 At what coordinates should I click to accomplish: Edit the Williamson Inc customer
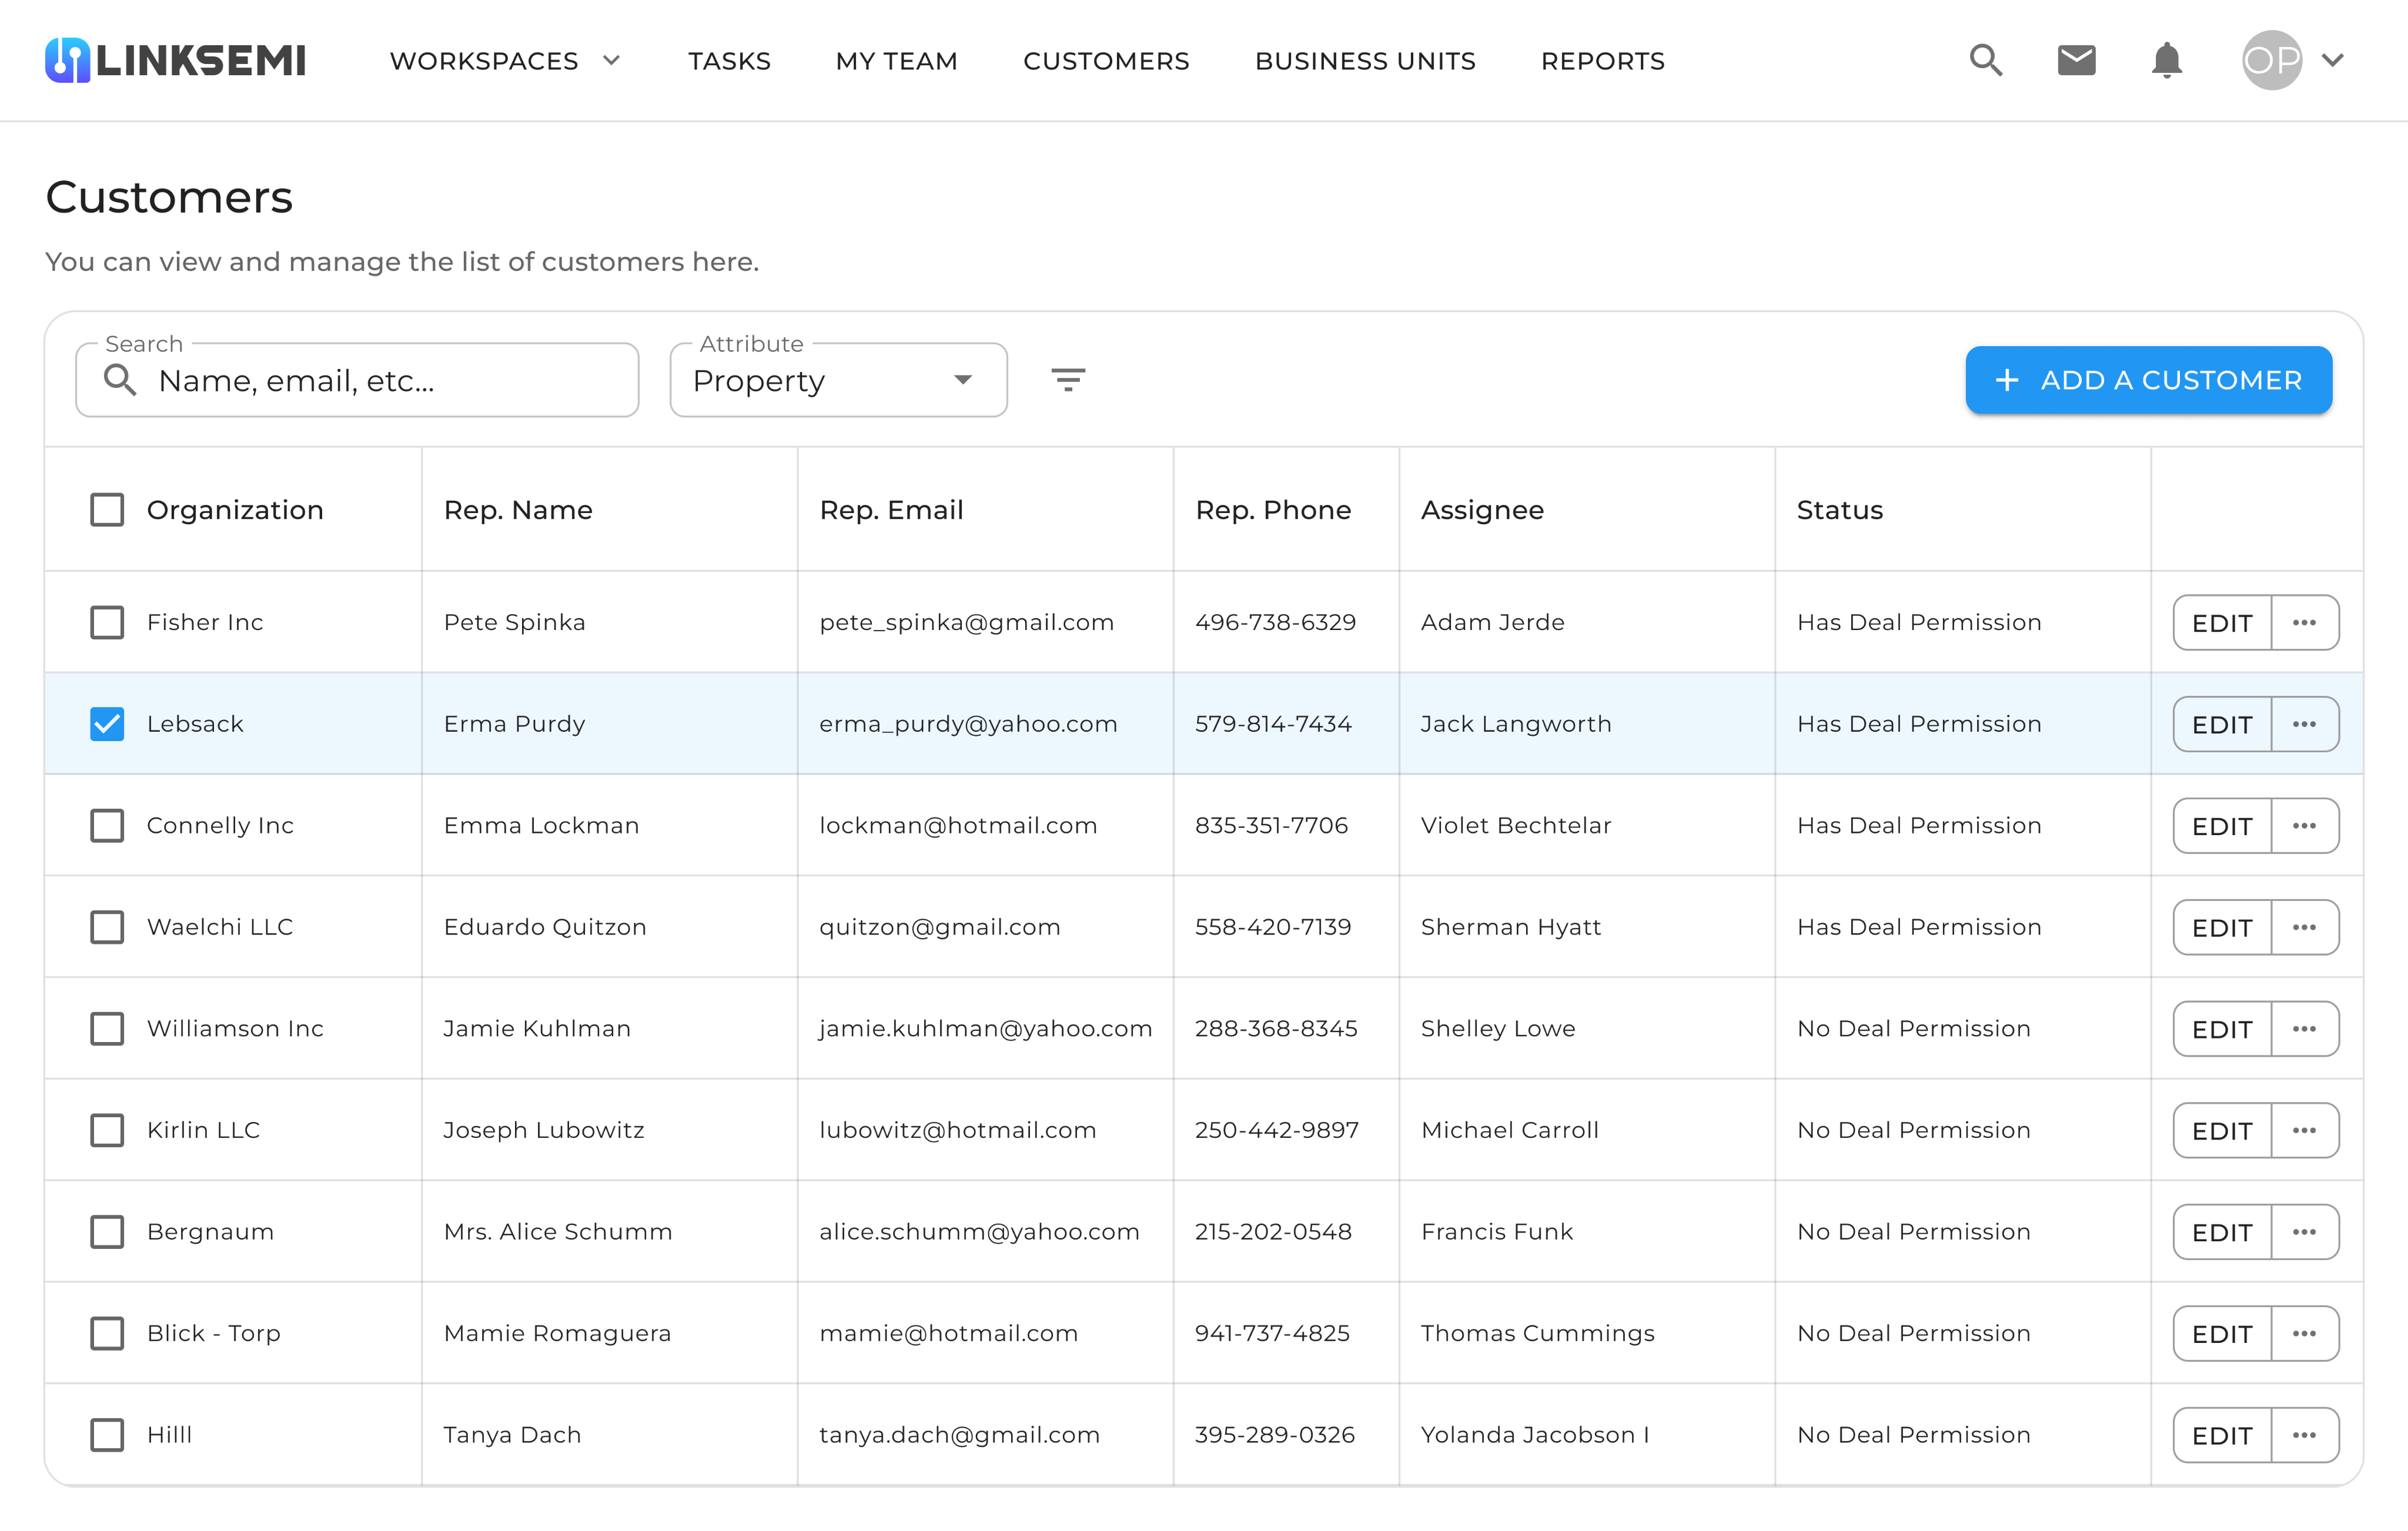point(2221,1029)
